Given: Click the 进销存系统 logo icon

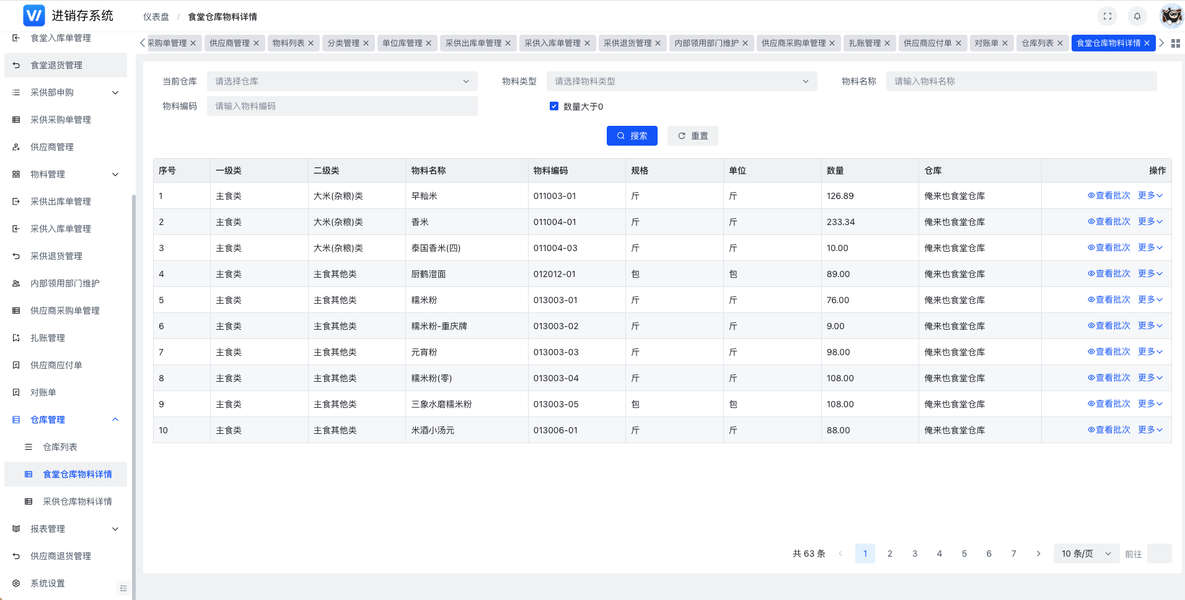Looking at the screenshot, I should 34,15.
